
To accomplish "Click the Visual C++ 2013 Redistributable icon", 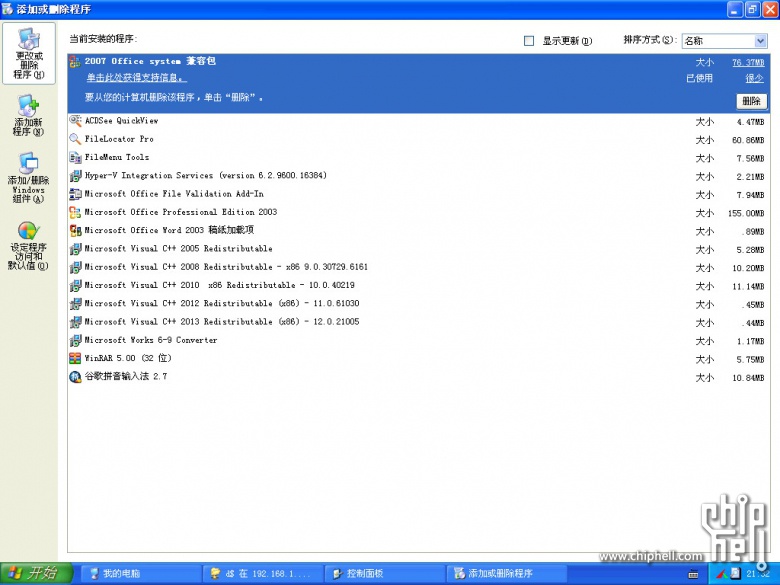I will tap(75, 322).
